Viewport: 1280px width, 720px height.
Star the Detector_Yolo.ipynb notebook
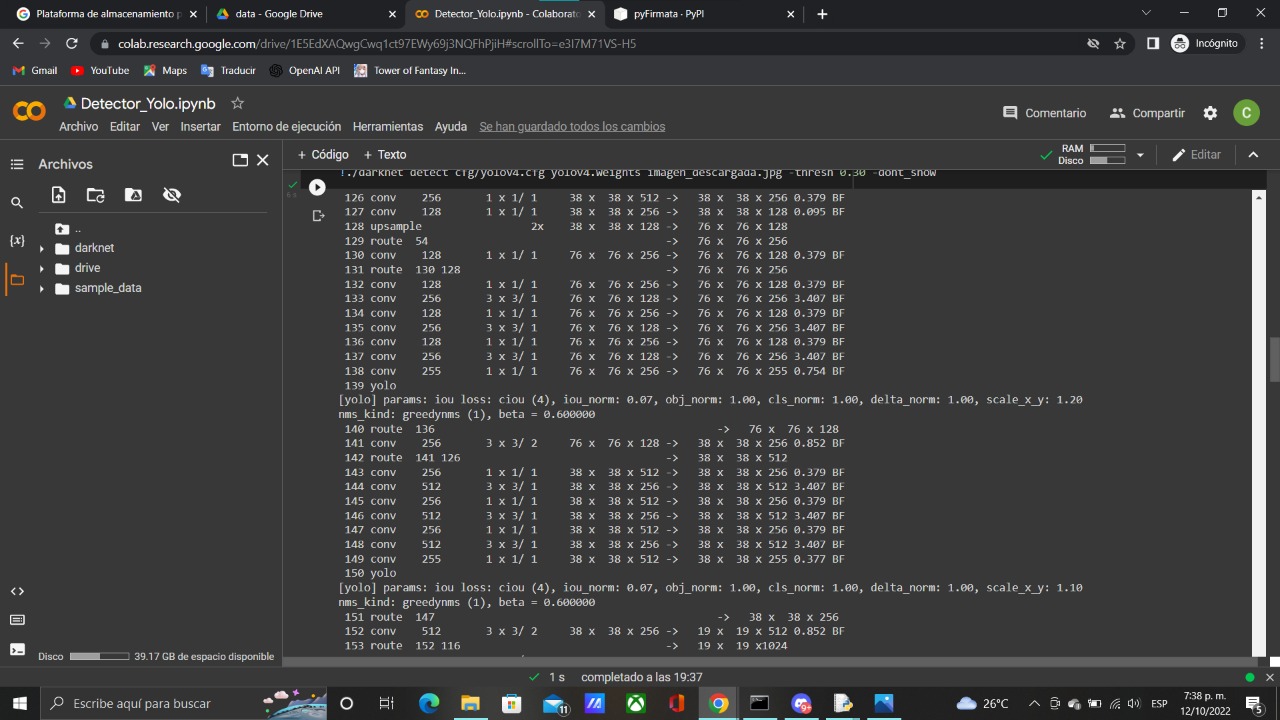(237, 103)
